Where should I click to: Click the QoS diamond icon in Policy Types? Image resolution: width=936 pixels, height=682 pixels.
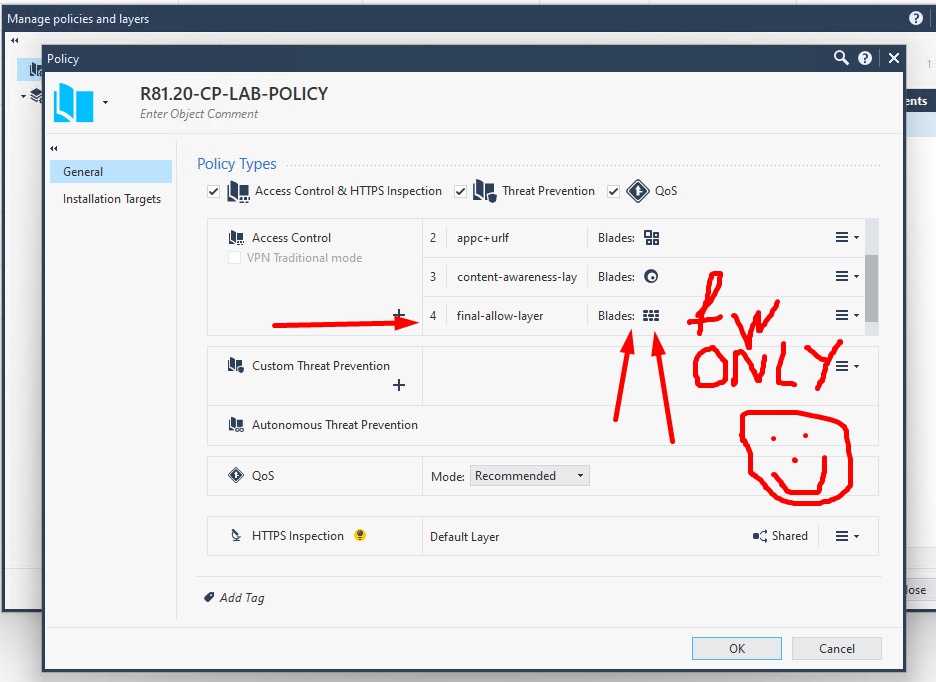tap(638, 191)
